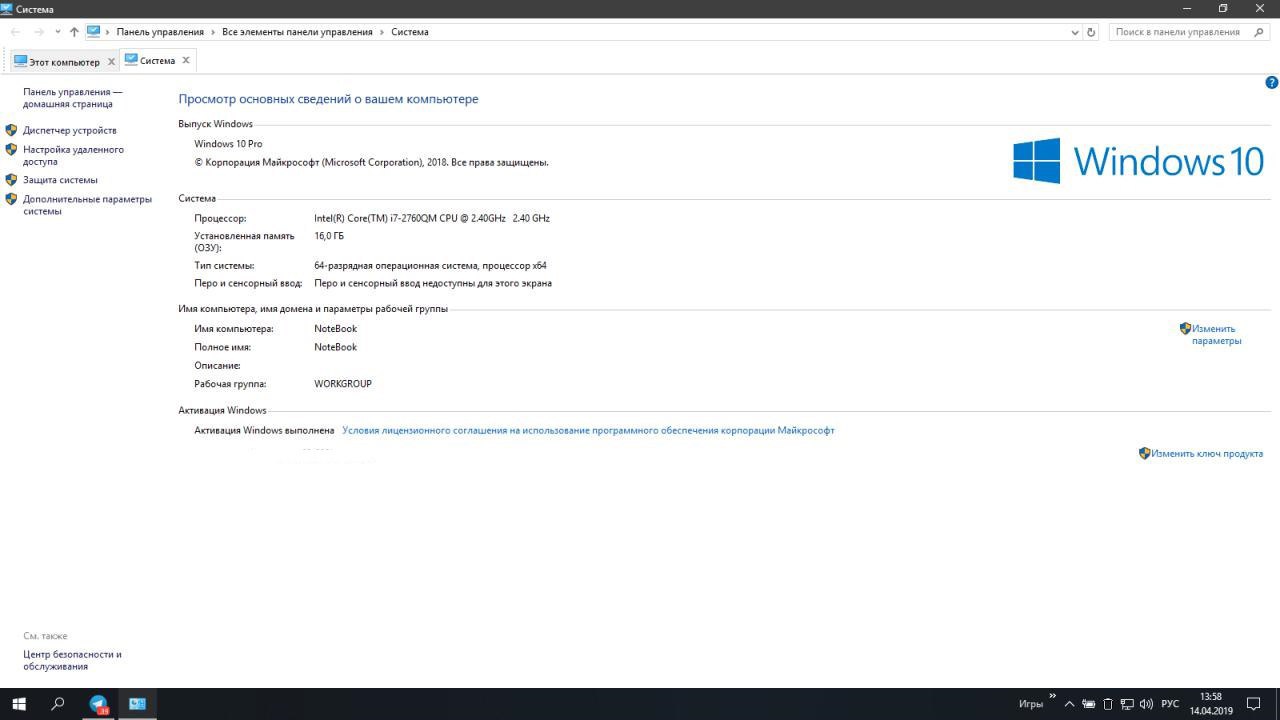Click the shield icon beside 'Диспетчер устройств'
The height and width of the screenshot is (720, 1280).
[12, 130]
